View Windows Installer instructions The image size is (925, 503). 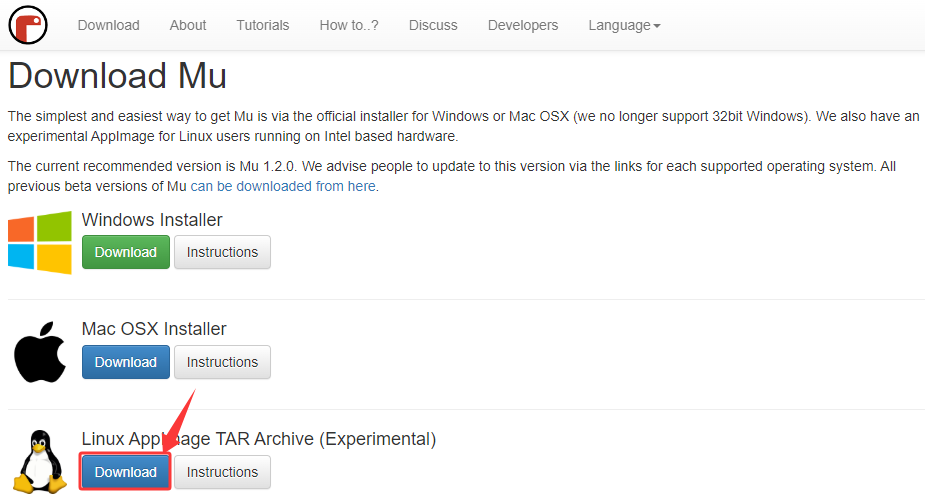tap(222, 252)
